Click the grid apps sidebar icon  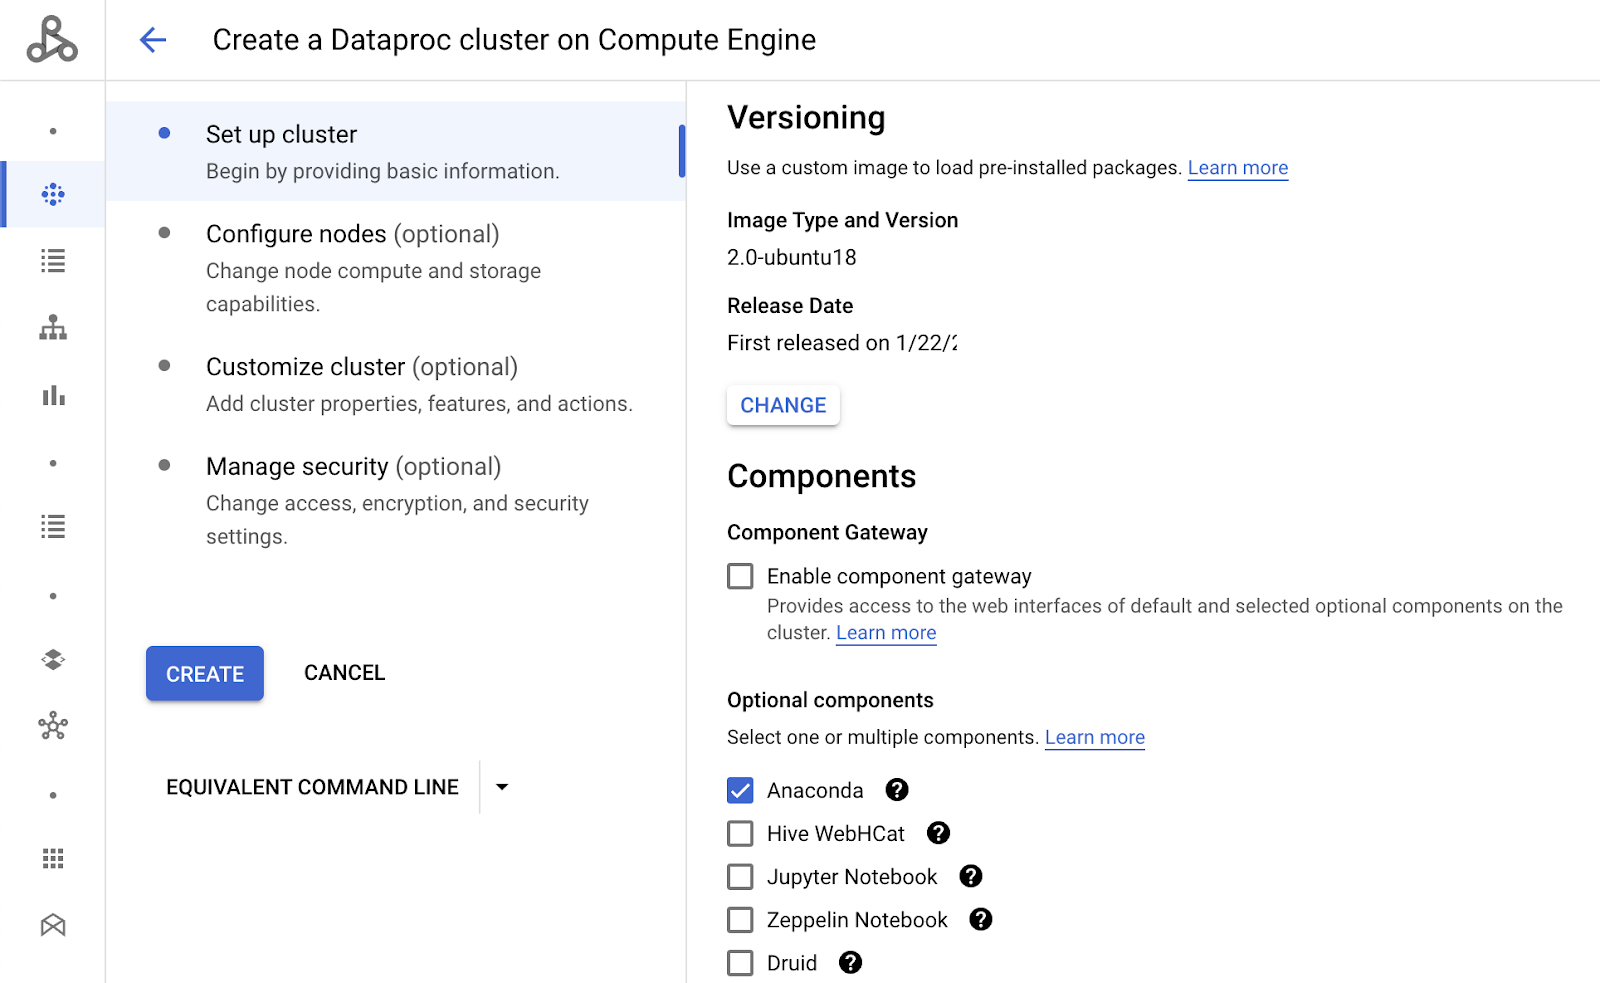pyautogui.click(x=53, y=858)
